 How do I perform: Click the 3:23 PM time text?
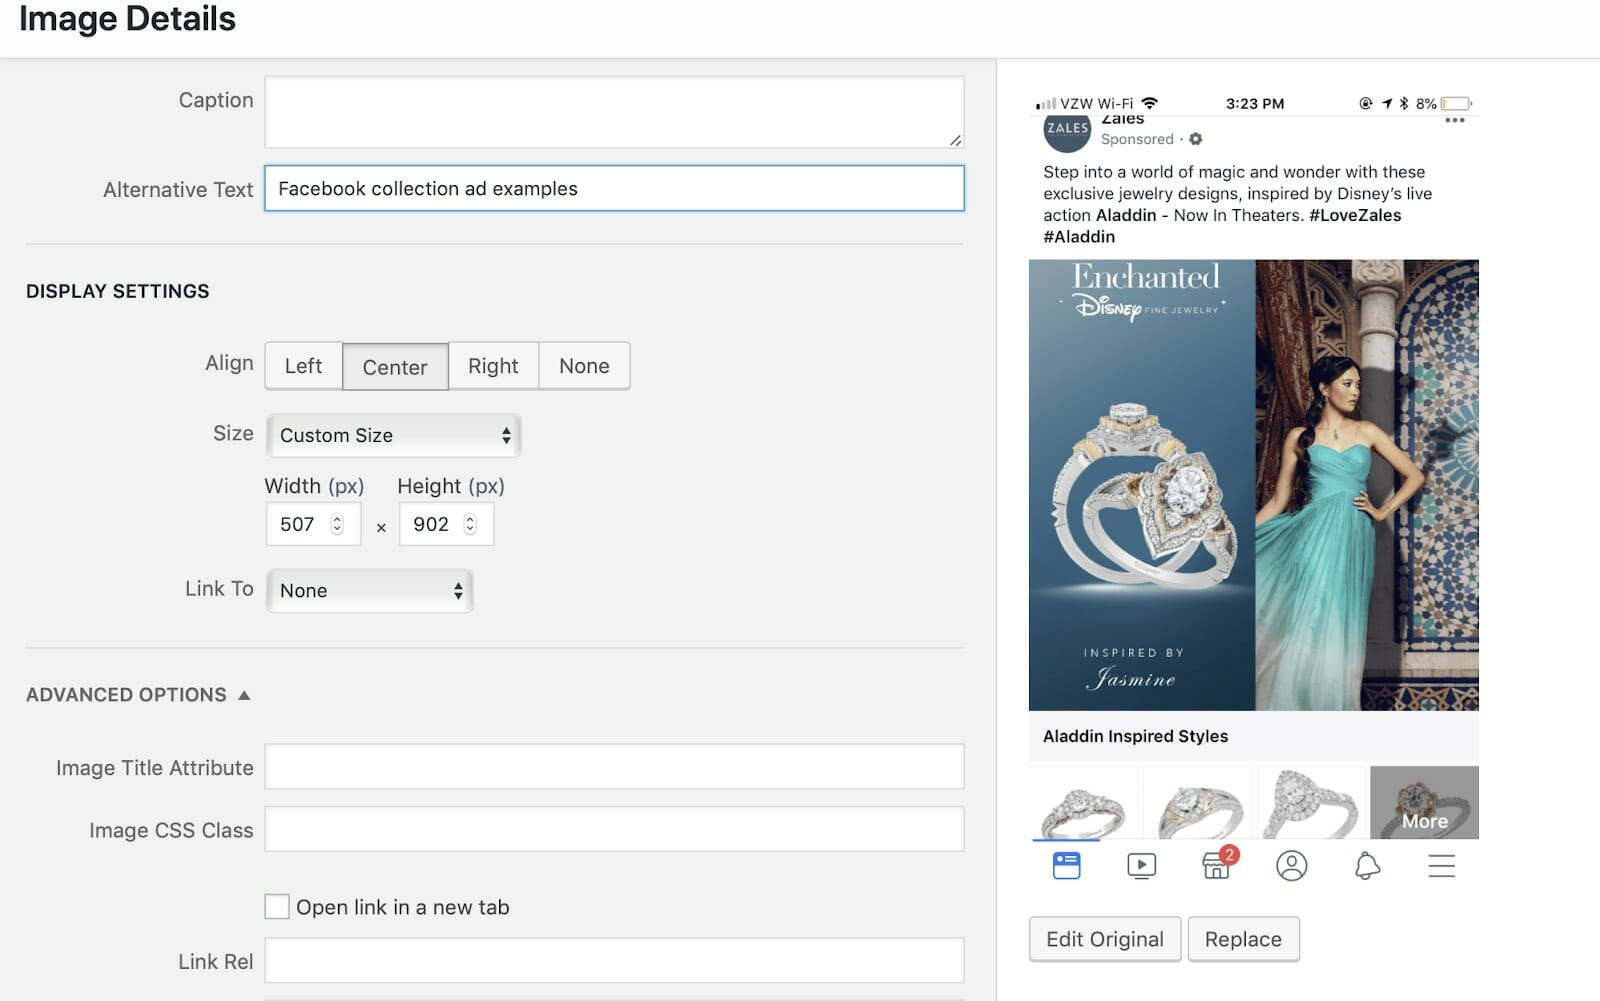(1255, 103)
